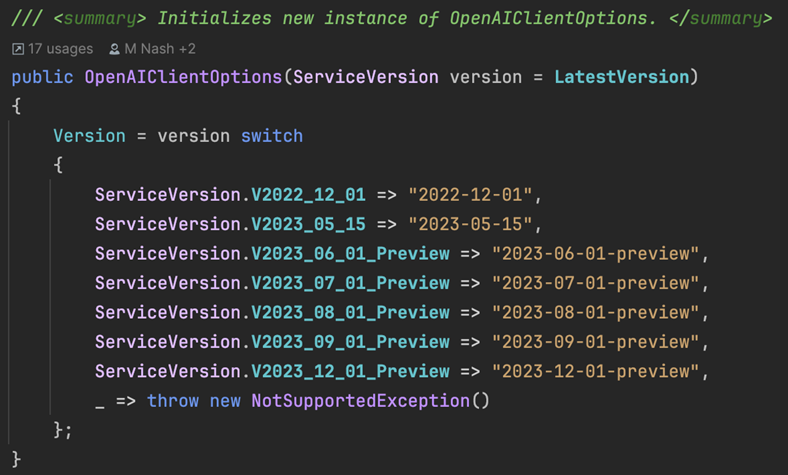The image size is (788, 475).
Task: Click the OpenAIClientOptions constructor name
Action: click(x=183, y=77)
